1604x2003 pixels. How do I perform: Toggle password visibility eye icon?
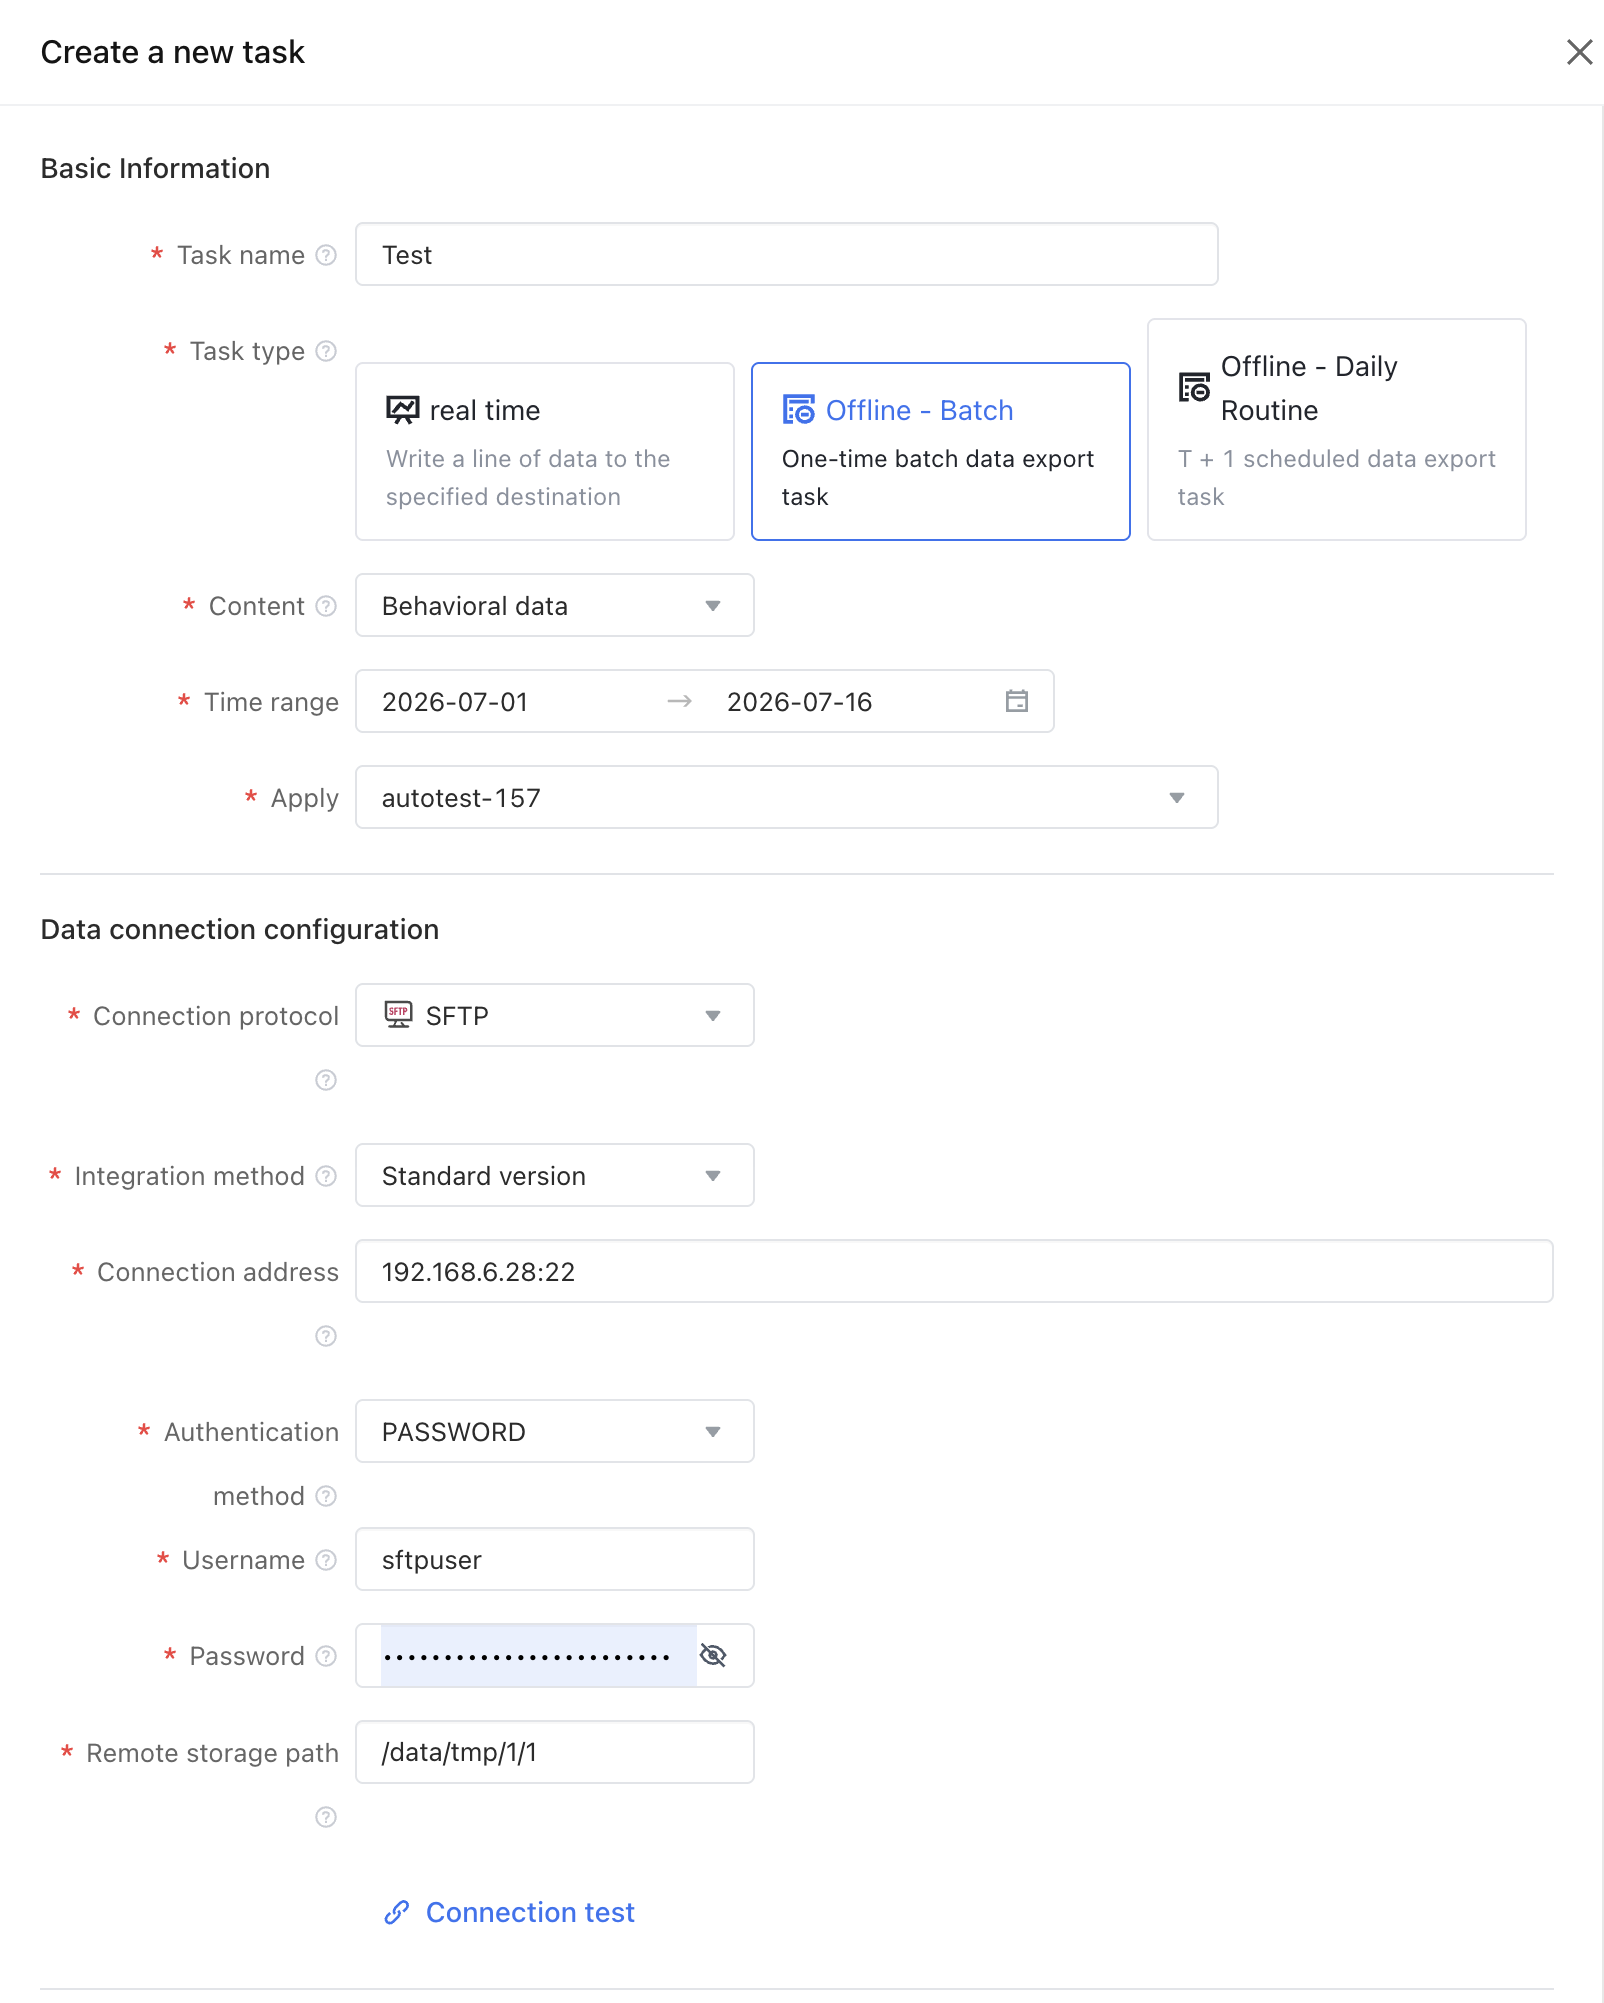click(x=713, y=1655)
